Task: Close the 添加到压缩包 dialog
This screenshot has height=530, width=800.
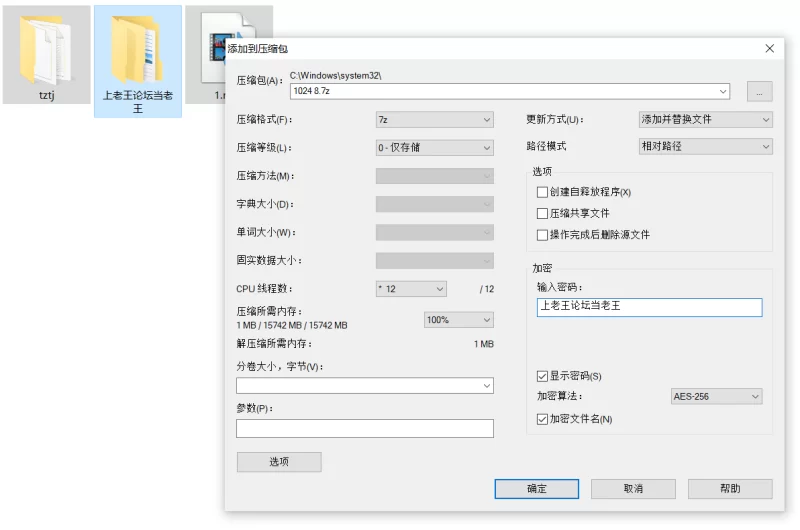Action: (x=769, y=48)
